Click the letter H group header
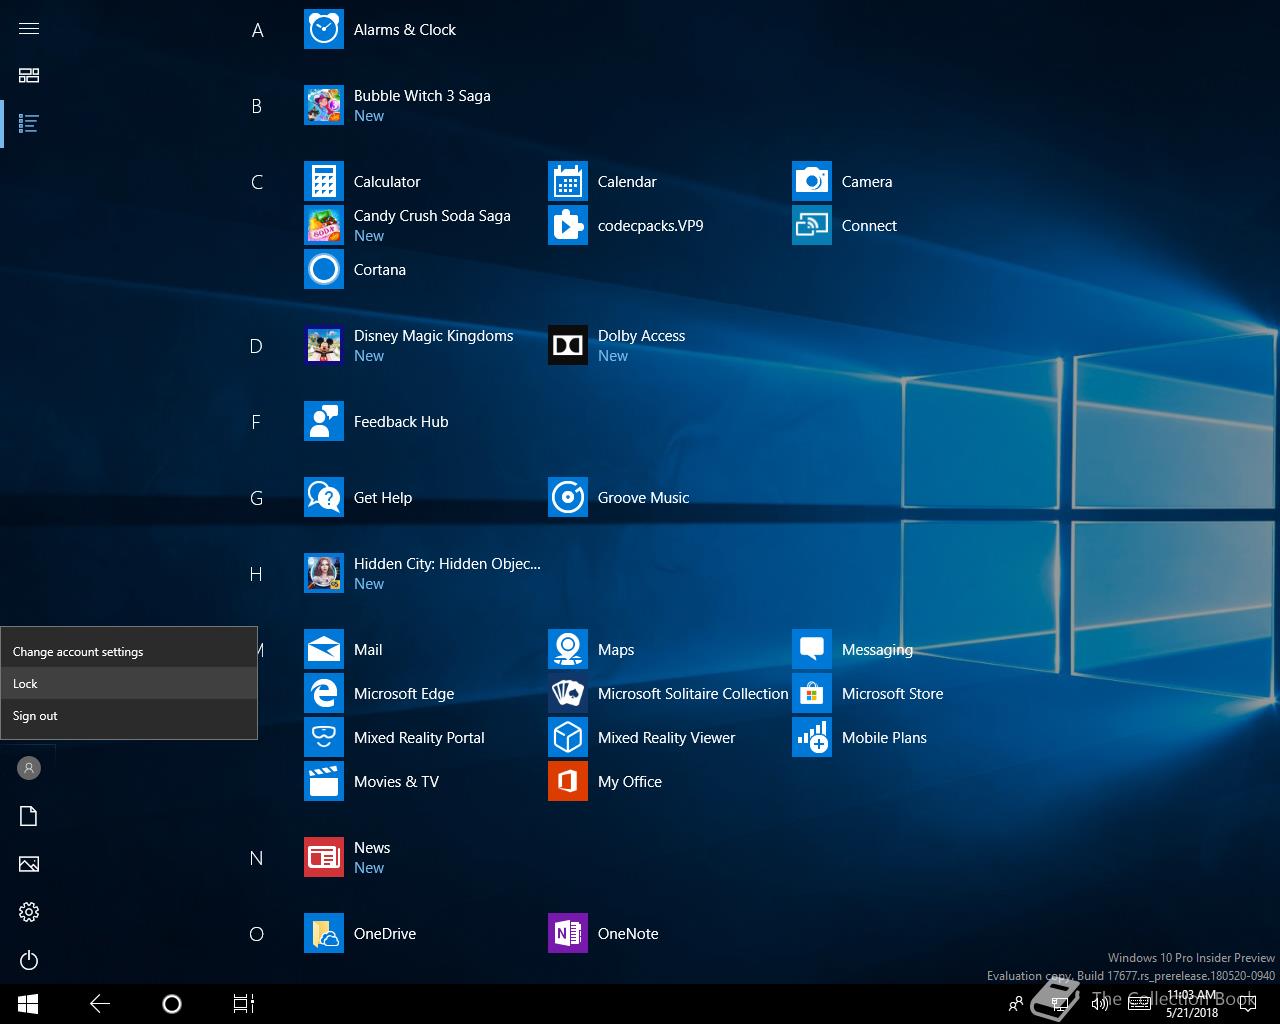 (256, 574)
